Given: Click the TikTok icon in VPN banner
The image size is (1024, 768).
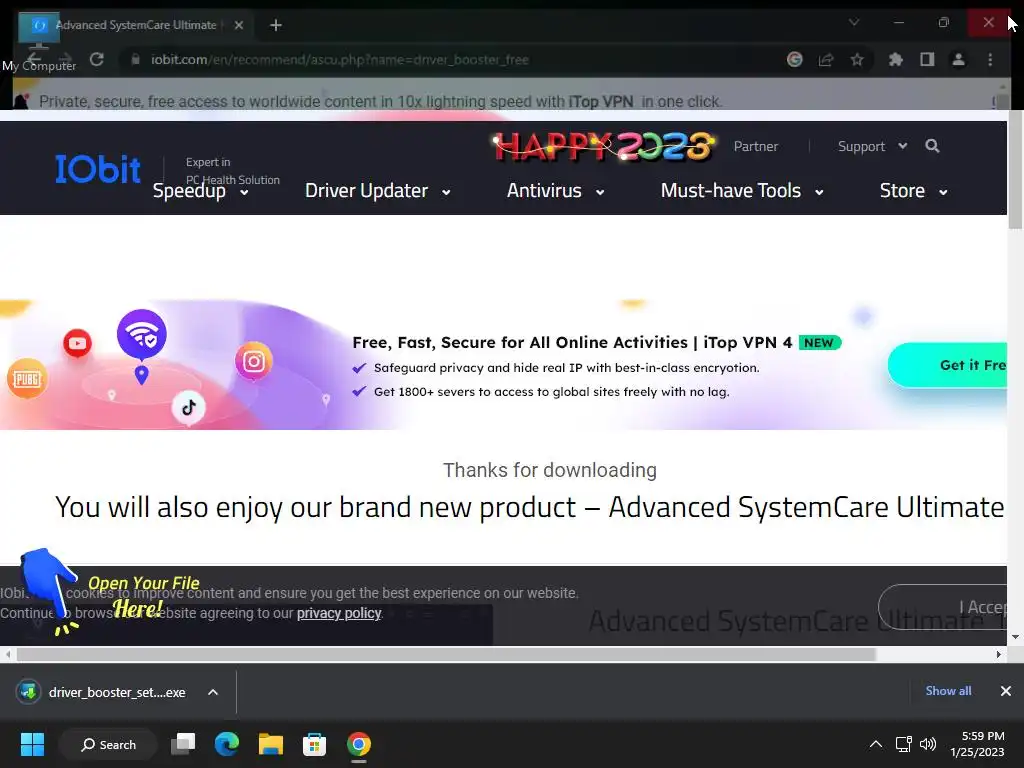Looking at the screenshot, I should pyautogui.click(x=189, y=408).
